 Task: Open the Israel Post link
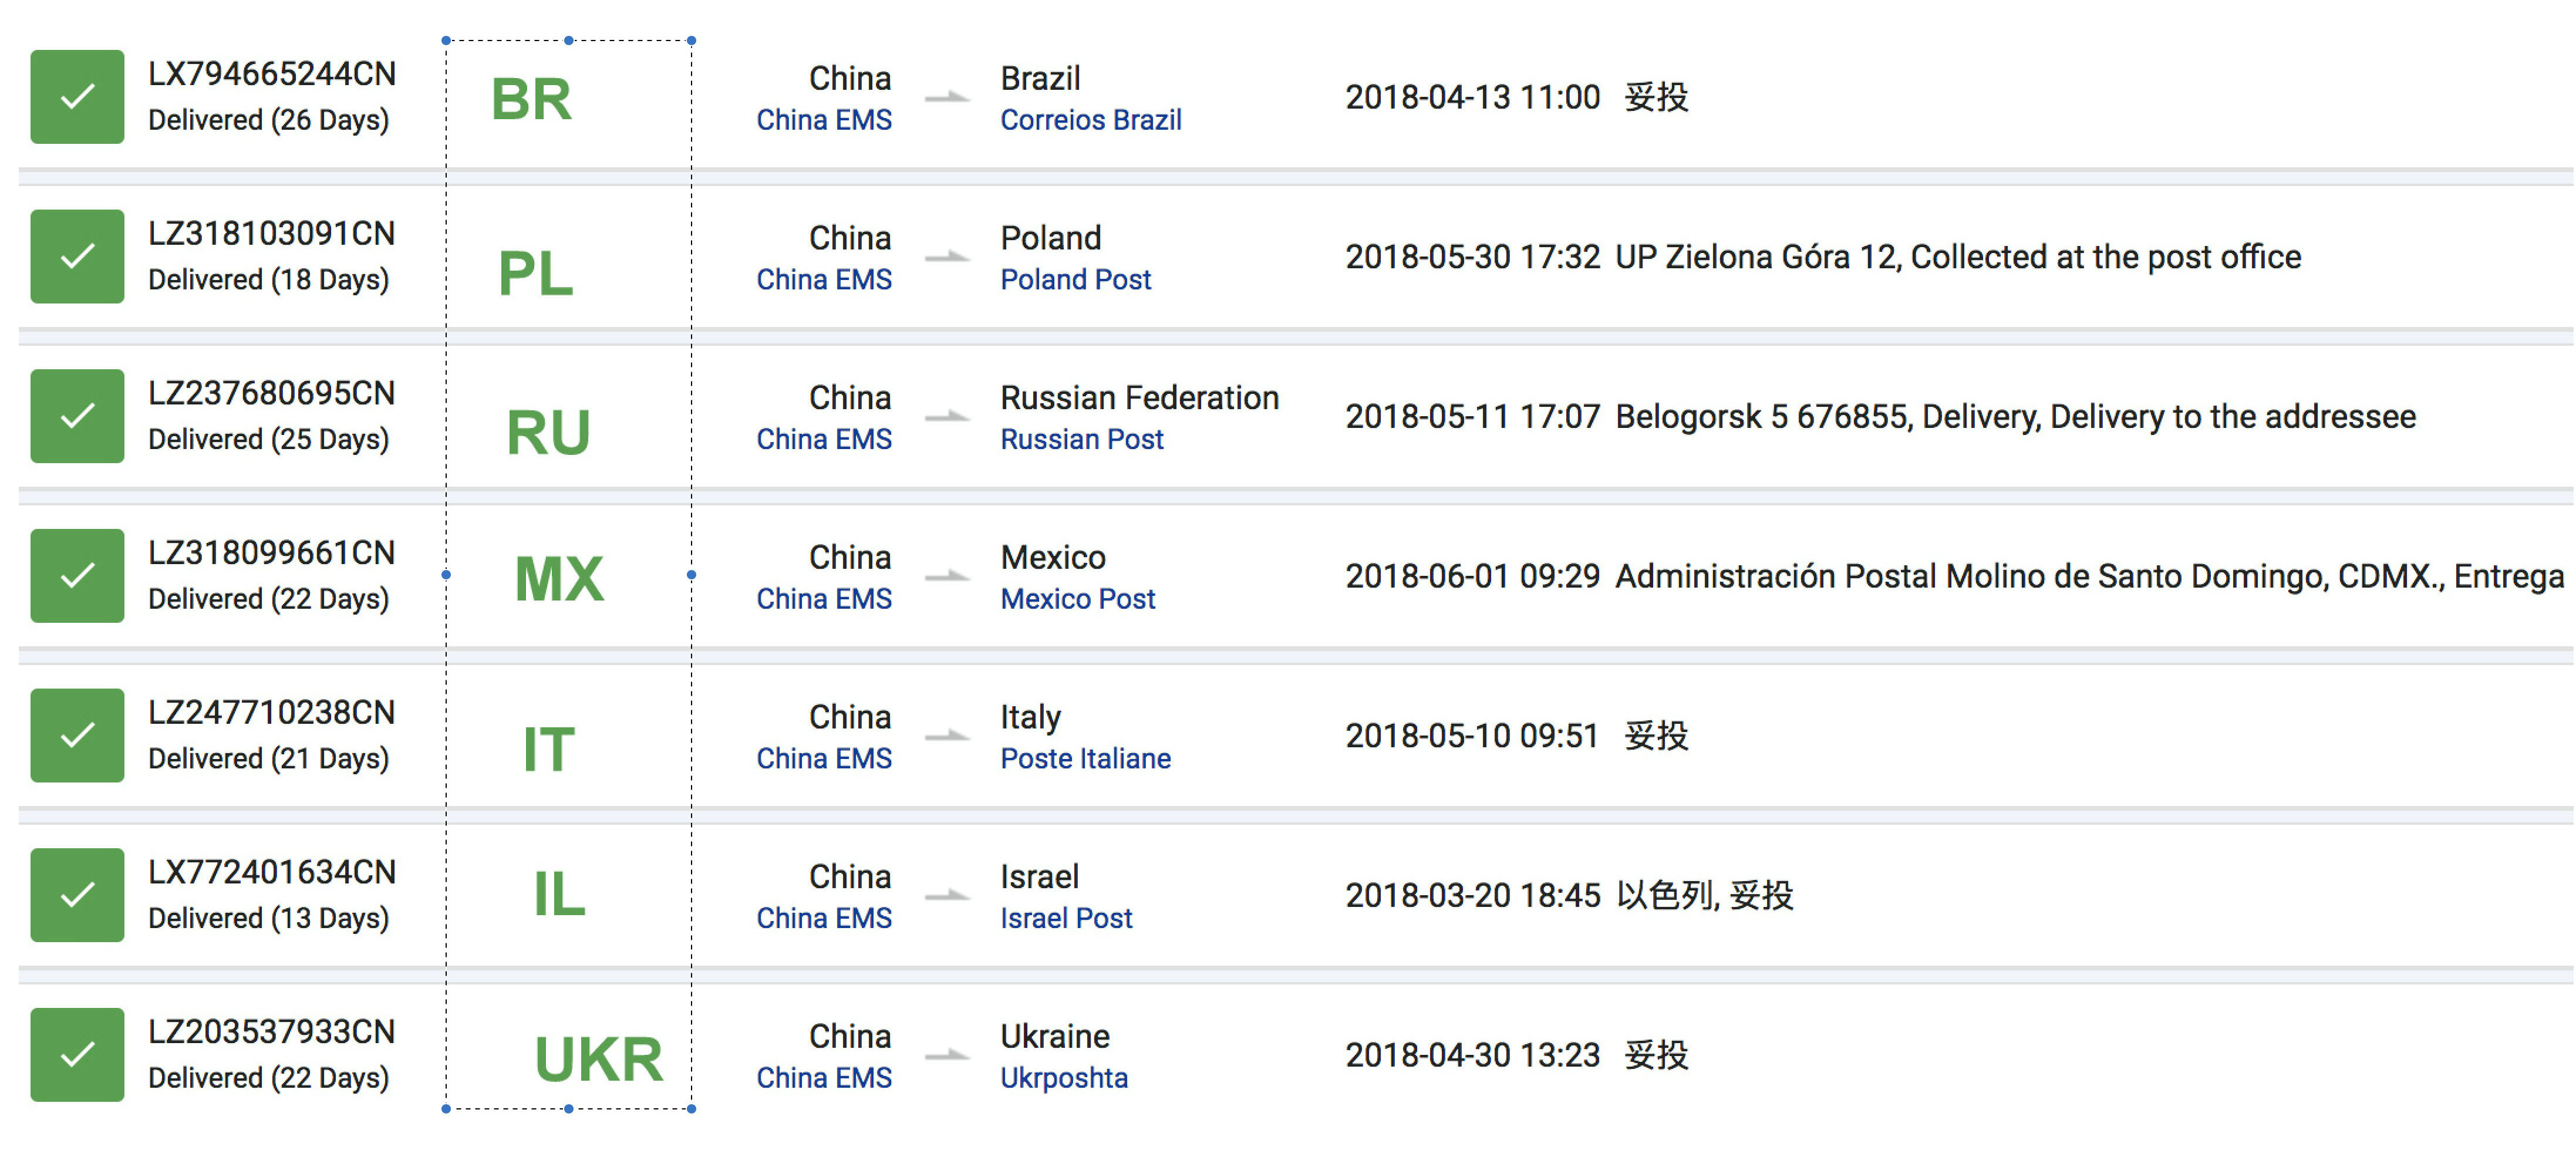point(1066,918)
